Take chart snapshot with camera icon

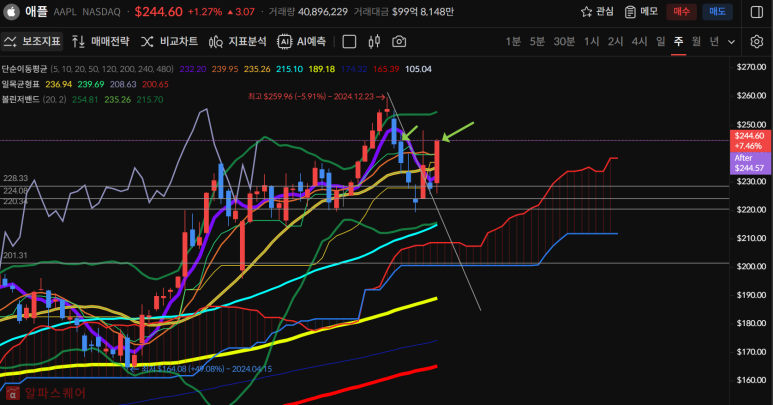coord(399,42)
